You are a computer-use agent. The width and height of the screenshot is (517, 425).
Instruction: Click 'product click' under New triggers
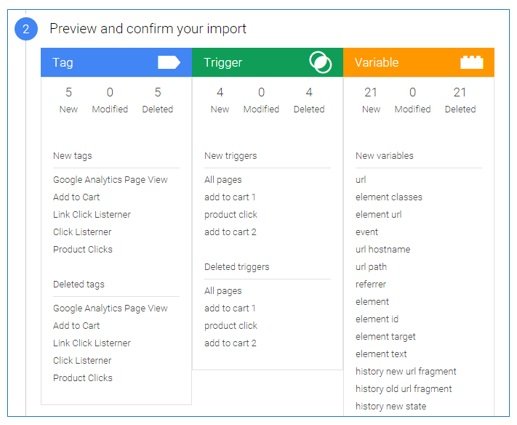point(231,214)
